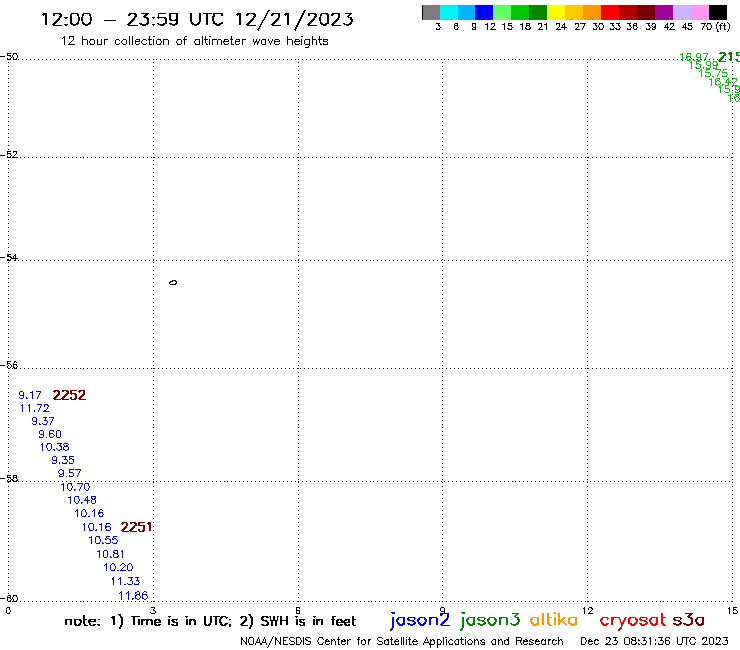Click the -58 latitude axis label
Image resolution: width=740 pixels, height=650 pixels.
9,479
